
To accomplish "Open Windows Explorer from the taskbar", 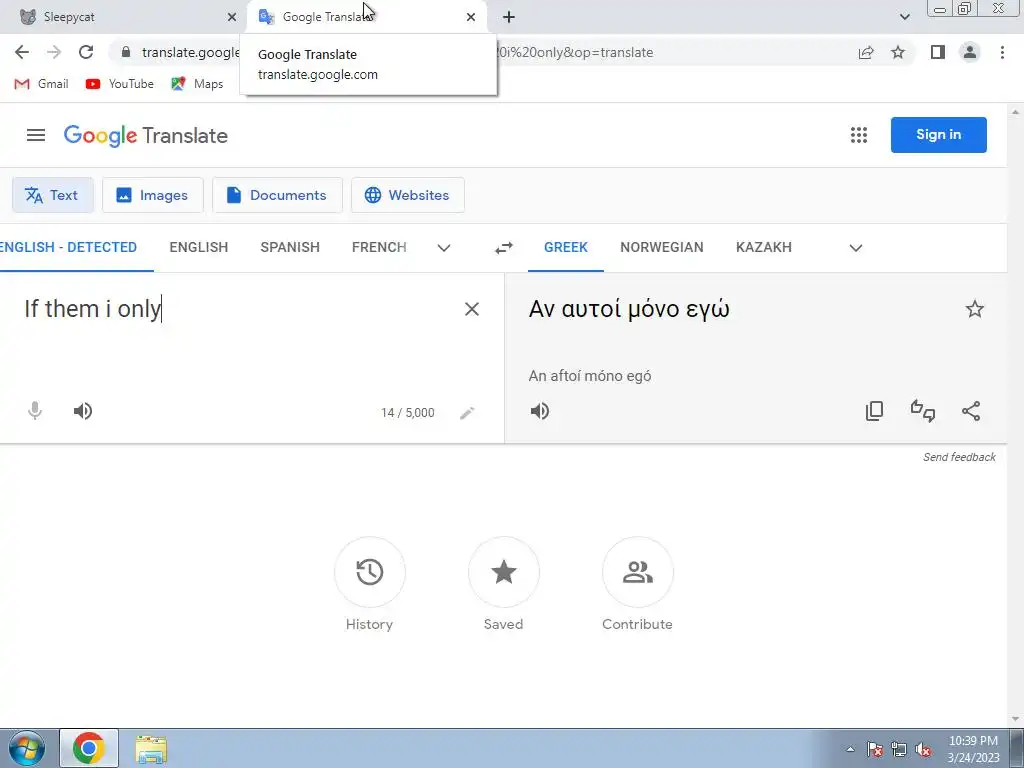I will point(151,749).
